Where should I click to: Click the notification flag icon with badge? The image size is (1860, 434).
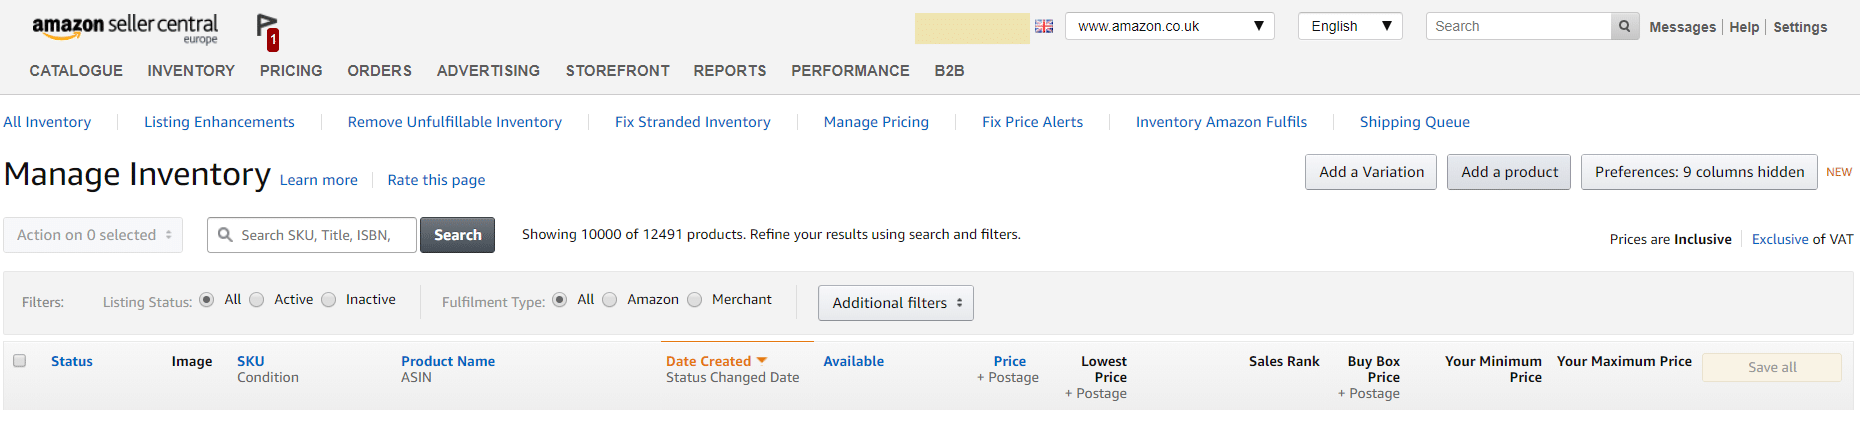coord(267,31)
